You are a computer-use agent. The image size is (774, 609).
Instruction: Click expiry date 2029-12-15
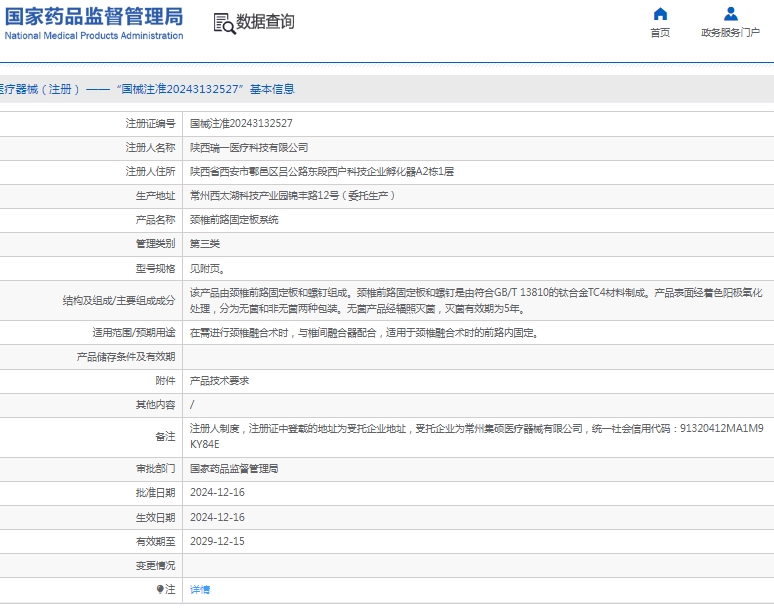[217, 541]
